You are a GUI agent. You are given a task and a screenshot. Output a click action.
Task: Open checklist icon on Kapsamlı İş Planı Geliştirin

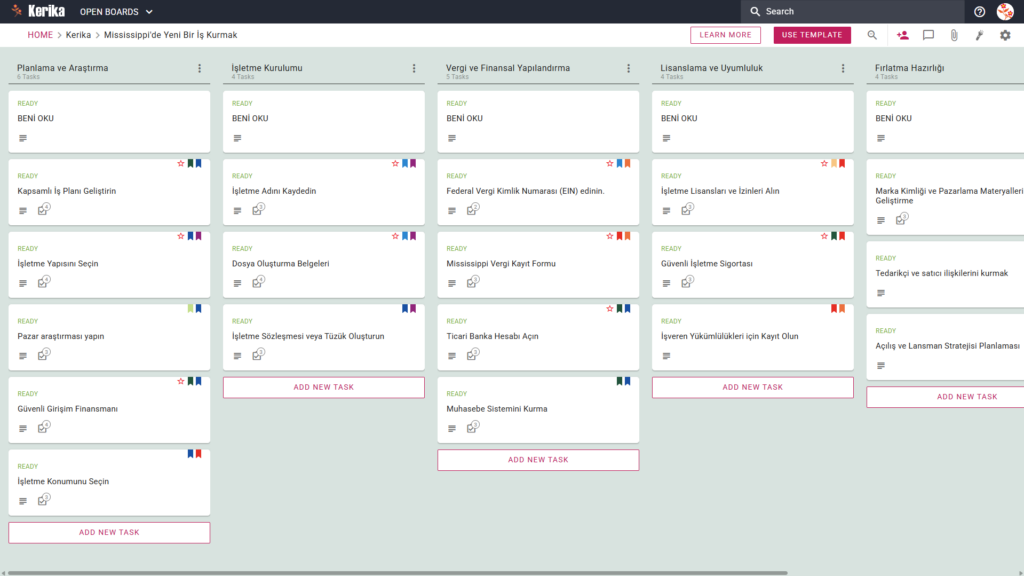(x=43, y=210)
